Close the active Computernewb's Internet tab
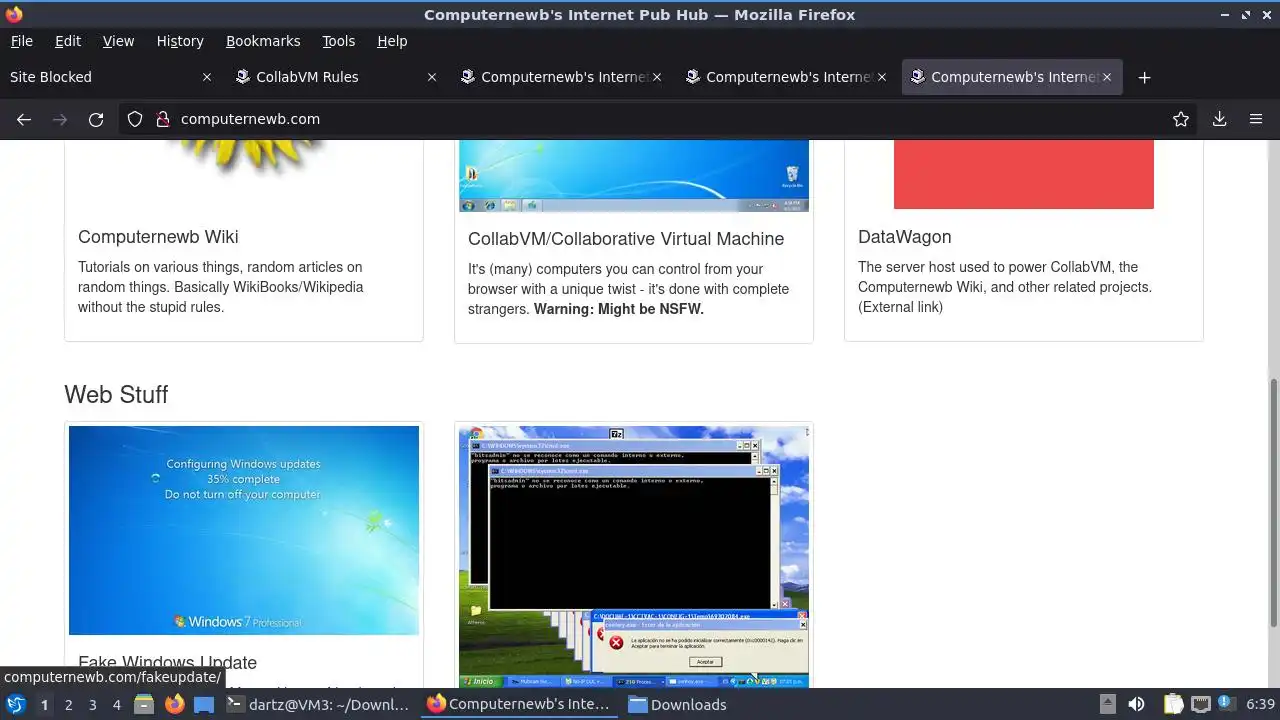1280x720 pixels. [1107, 77]
